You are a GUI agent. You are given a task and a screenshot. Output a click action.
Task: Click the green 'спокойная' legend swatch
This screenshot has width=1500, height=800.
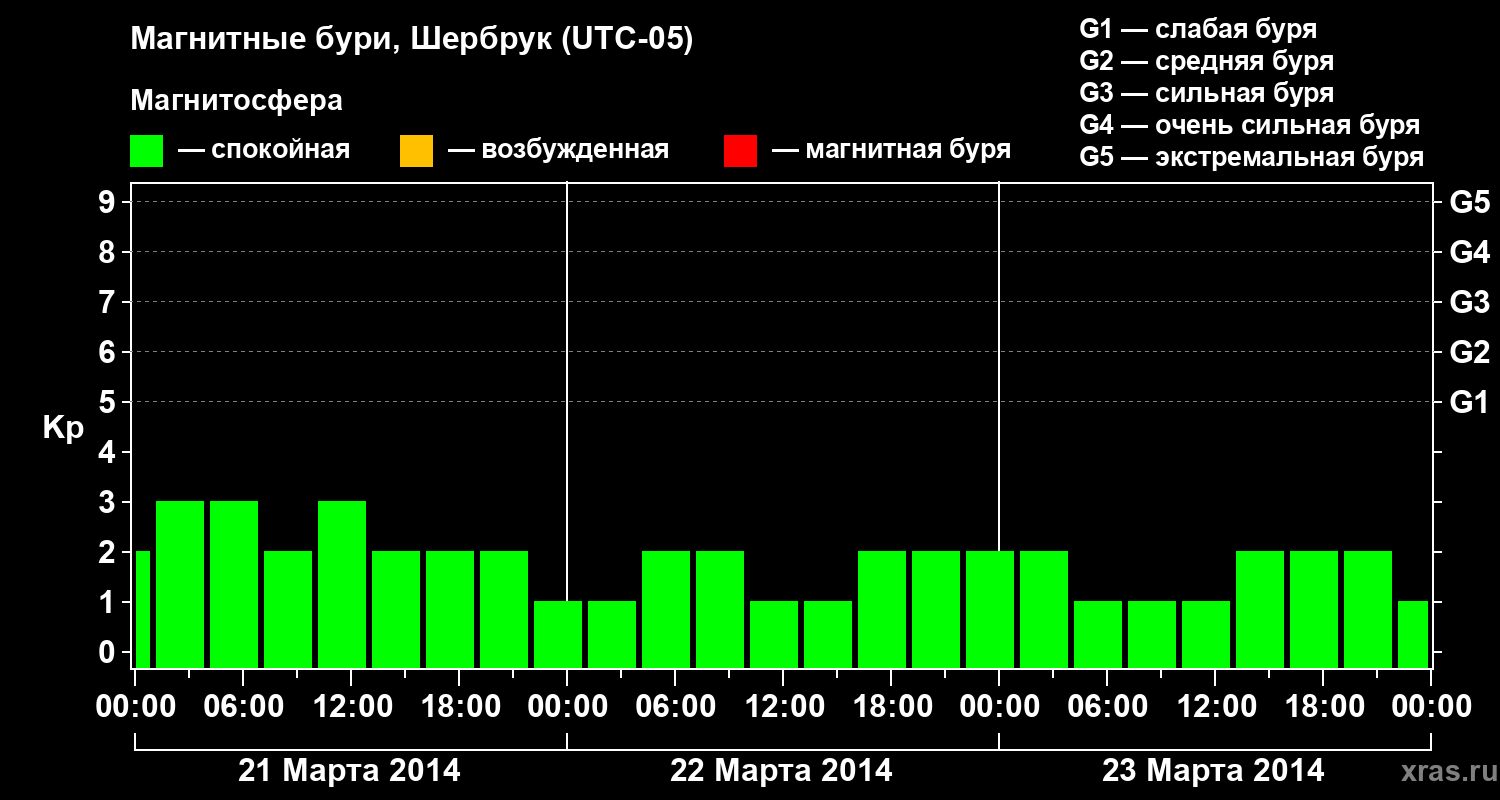pos(147,151)
